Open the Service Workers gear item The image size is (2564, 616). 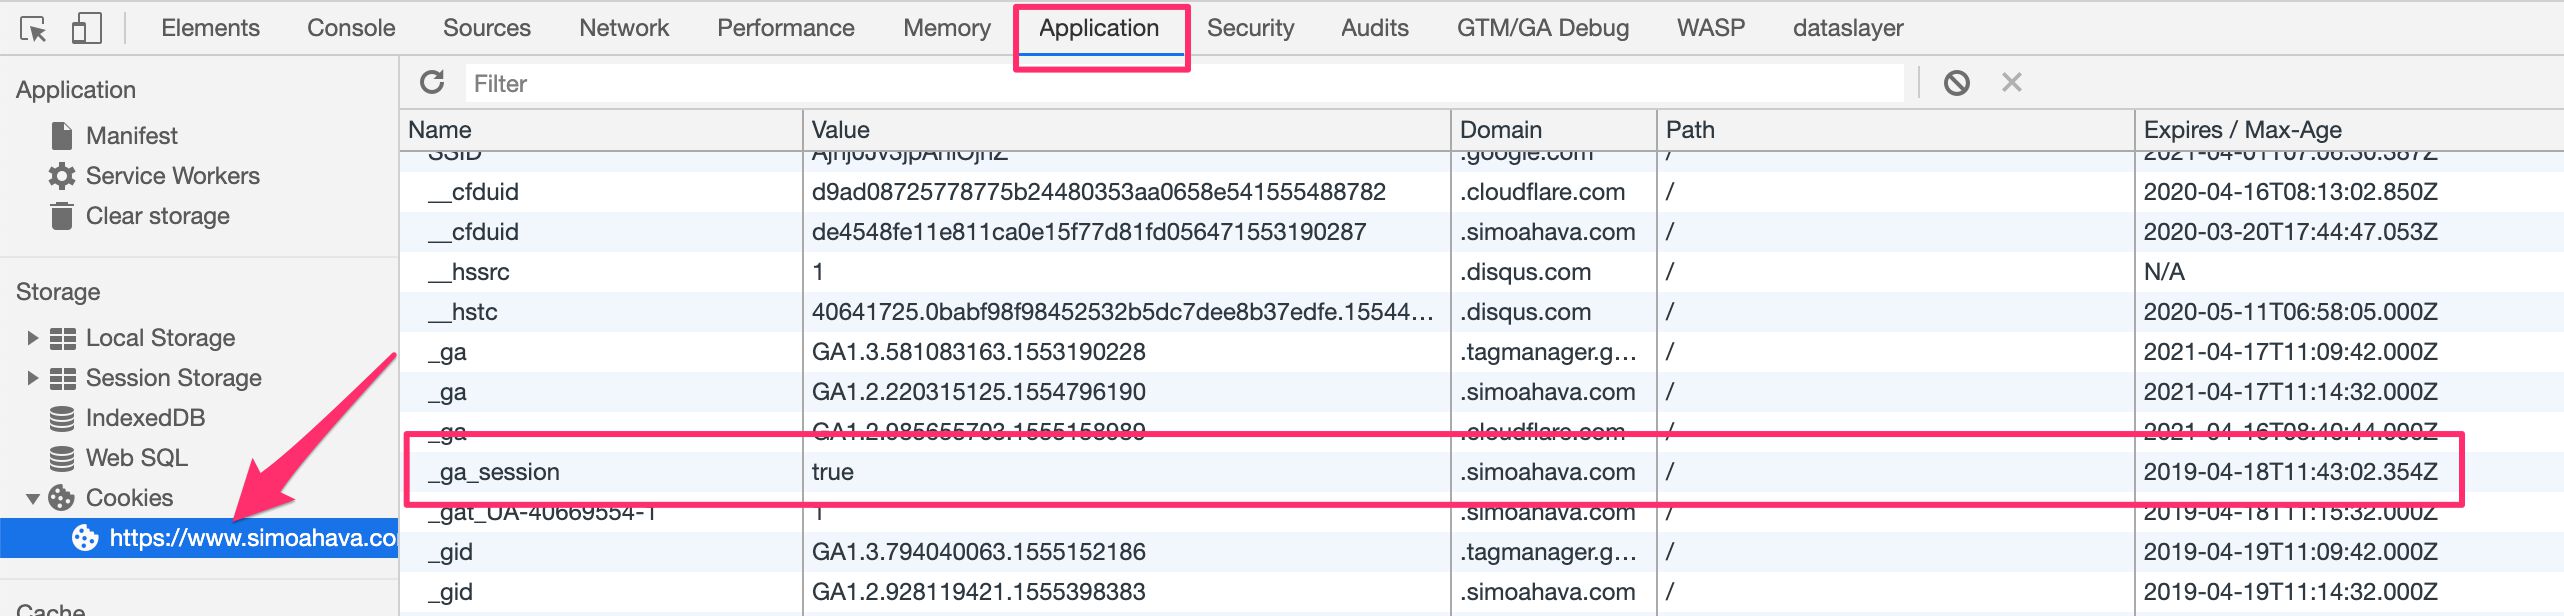click(172, 176)
